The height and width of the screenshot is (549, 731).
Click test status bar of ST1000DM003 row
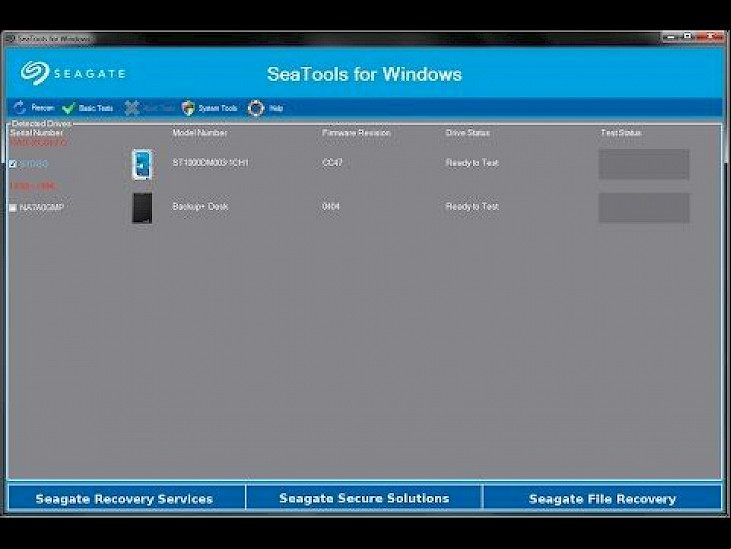pyautogui.click(x=644, y=164)
